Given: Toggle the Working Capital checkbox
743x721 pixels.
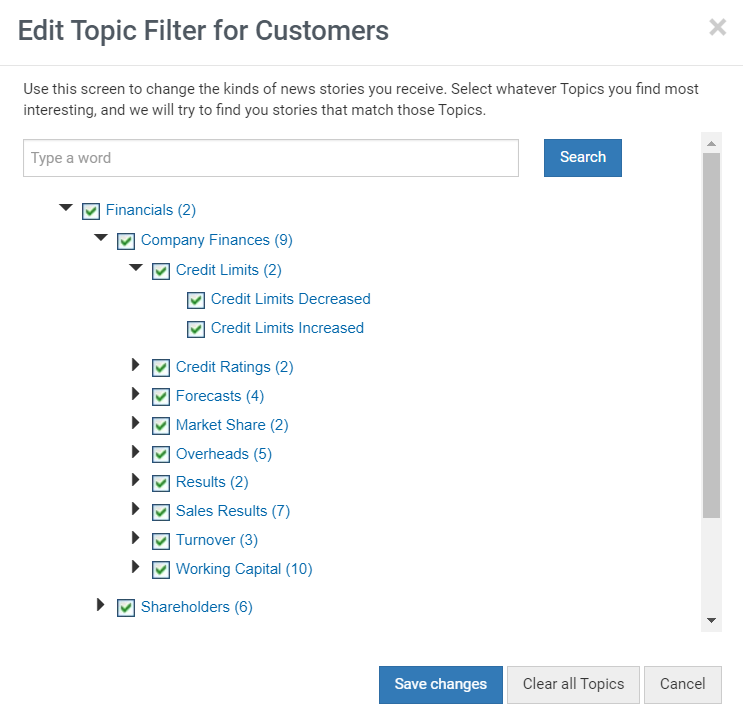Looking at the screenshot, I should [161, 570].
